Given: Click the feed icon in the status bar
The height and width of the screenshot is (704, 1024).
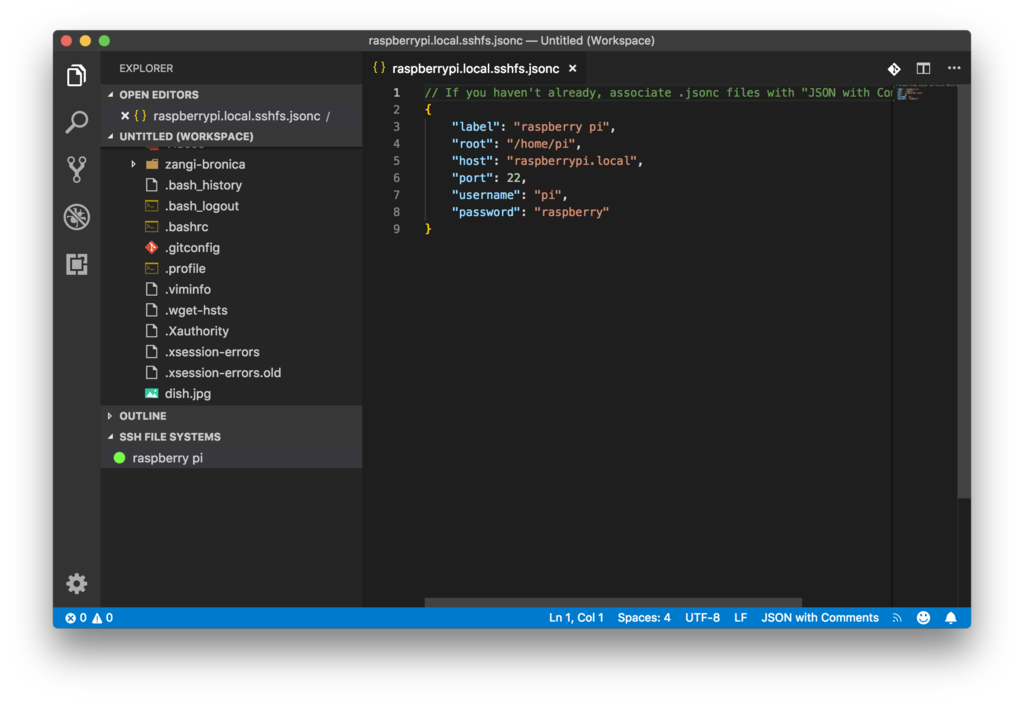Looking at the screenshot, I should point(897,618).
